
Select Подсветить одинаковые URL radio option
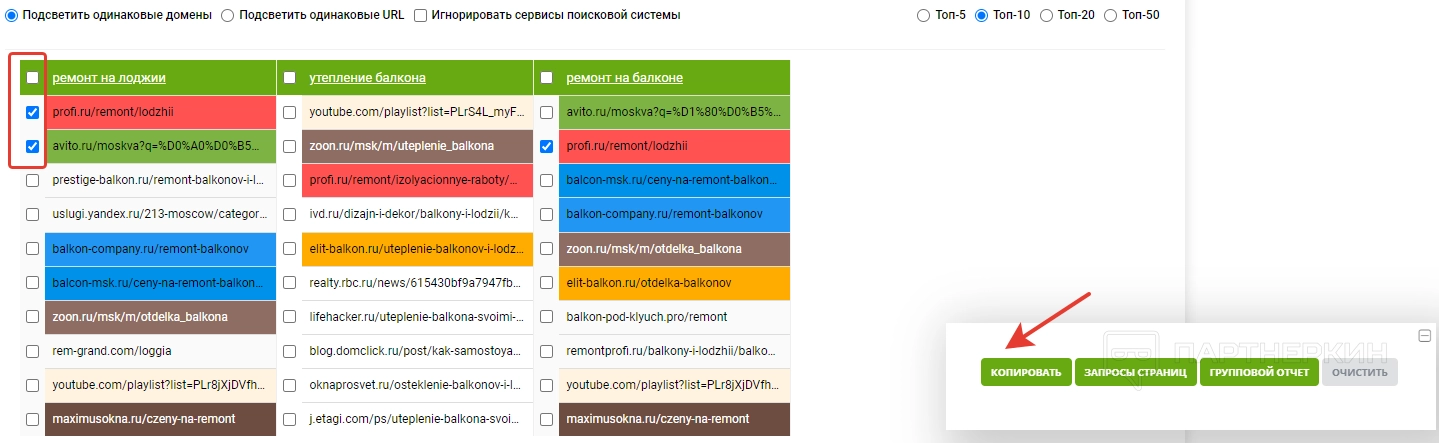tap(228, 15)
